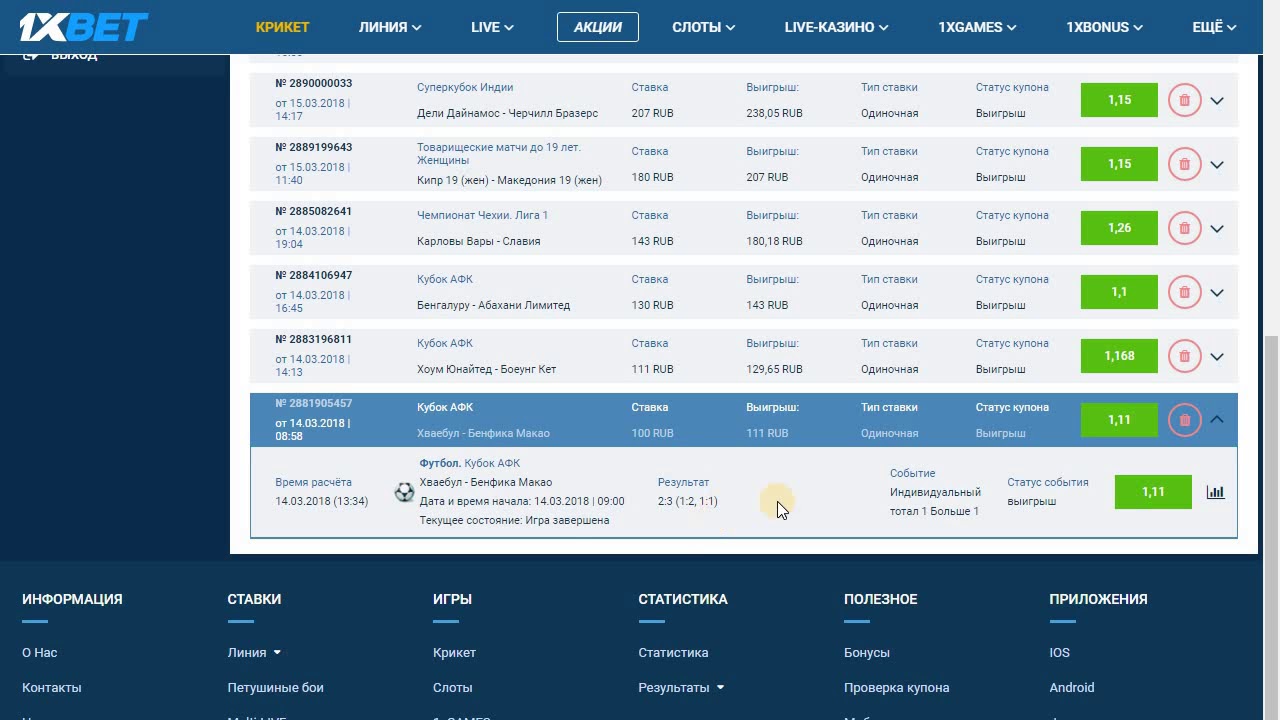Viewport: 1280px width, 720px height.
Task: Delete coupon № 2890000033 with trash icon
Action: [x=1185, y=100]
